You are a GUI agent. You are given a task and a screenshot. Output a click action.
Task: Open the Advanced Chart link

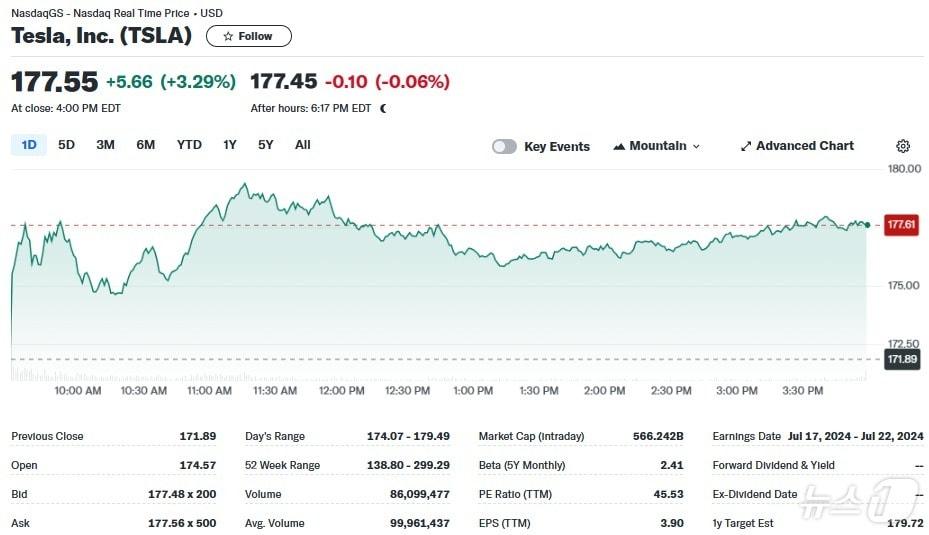(804, 146)
